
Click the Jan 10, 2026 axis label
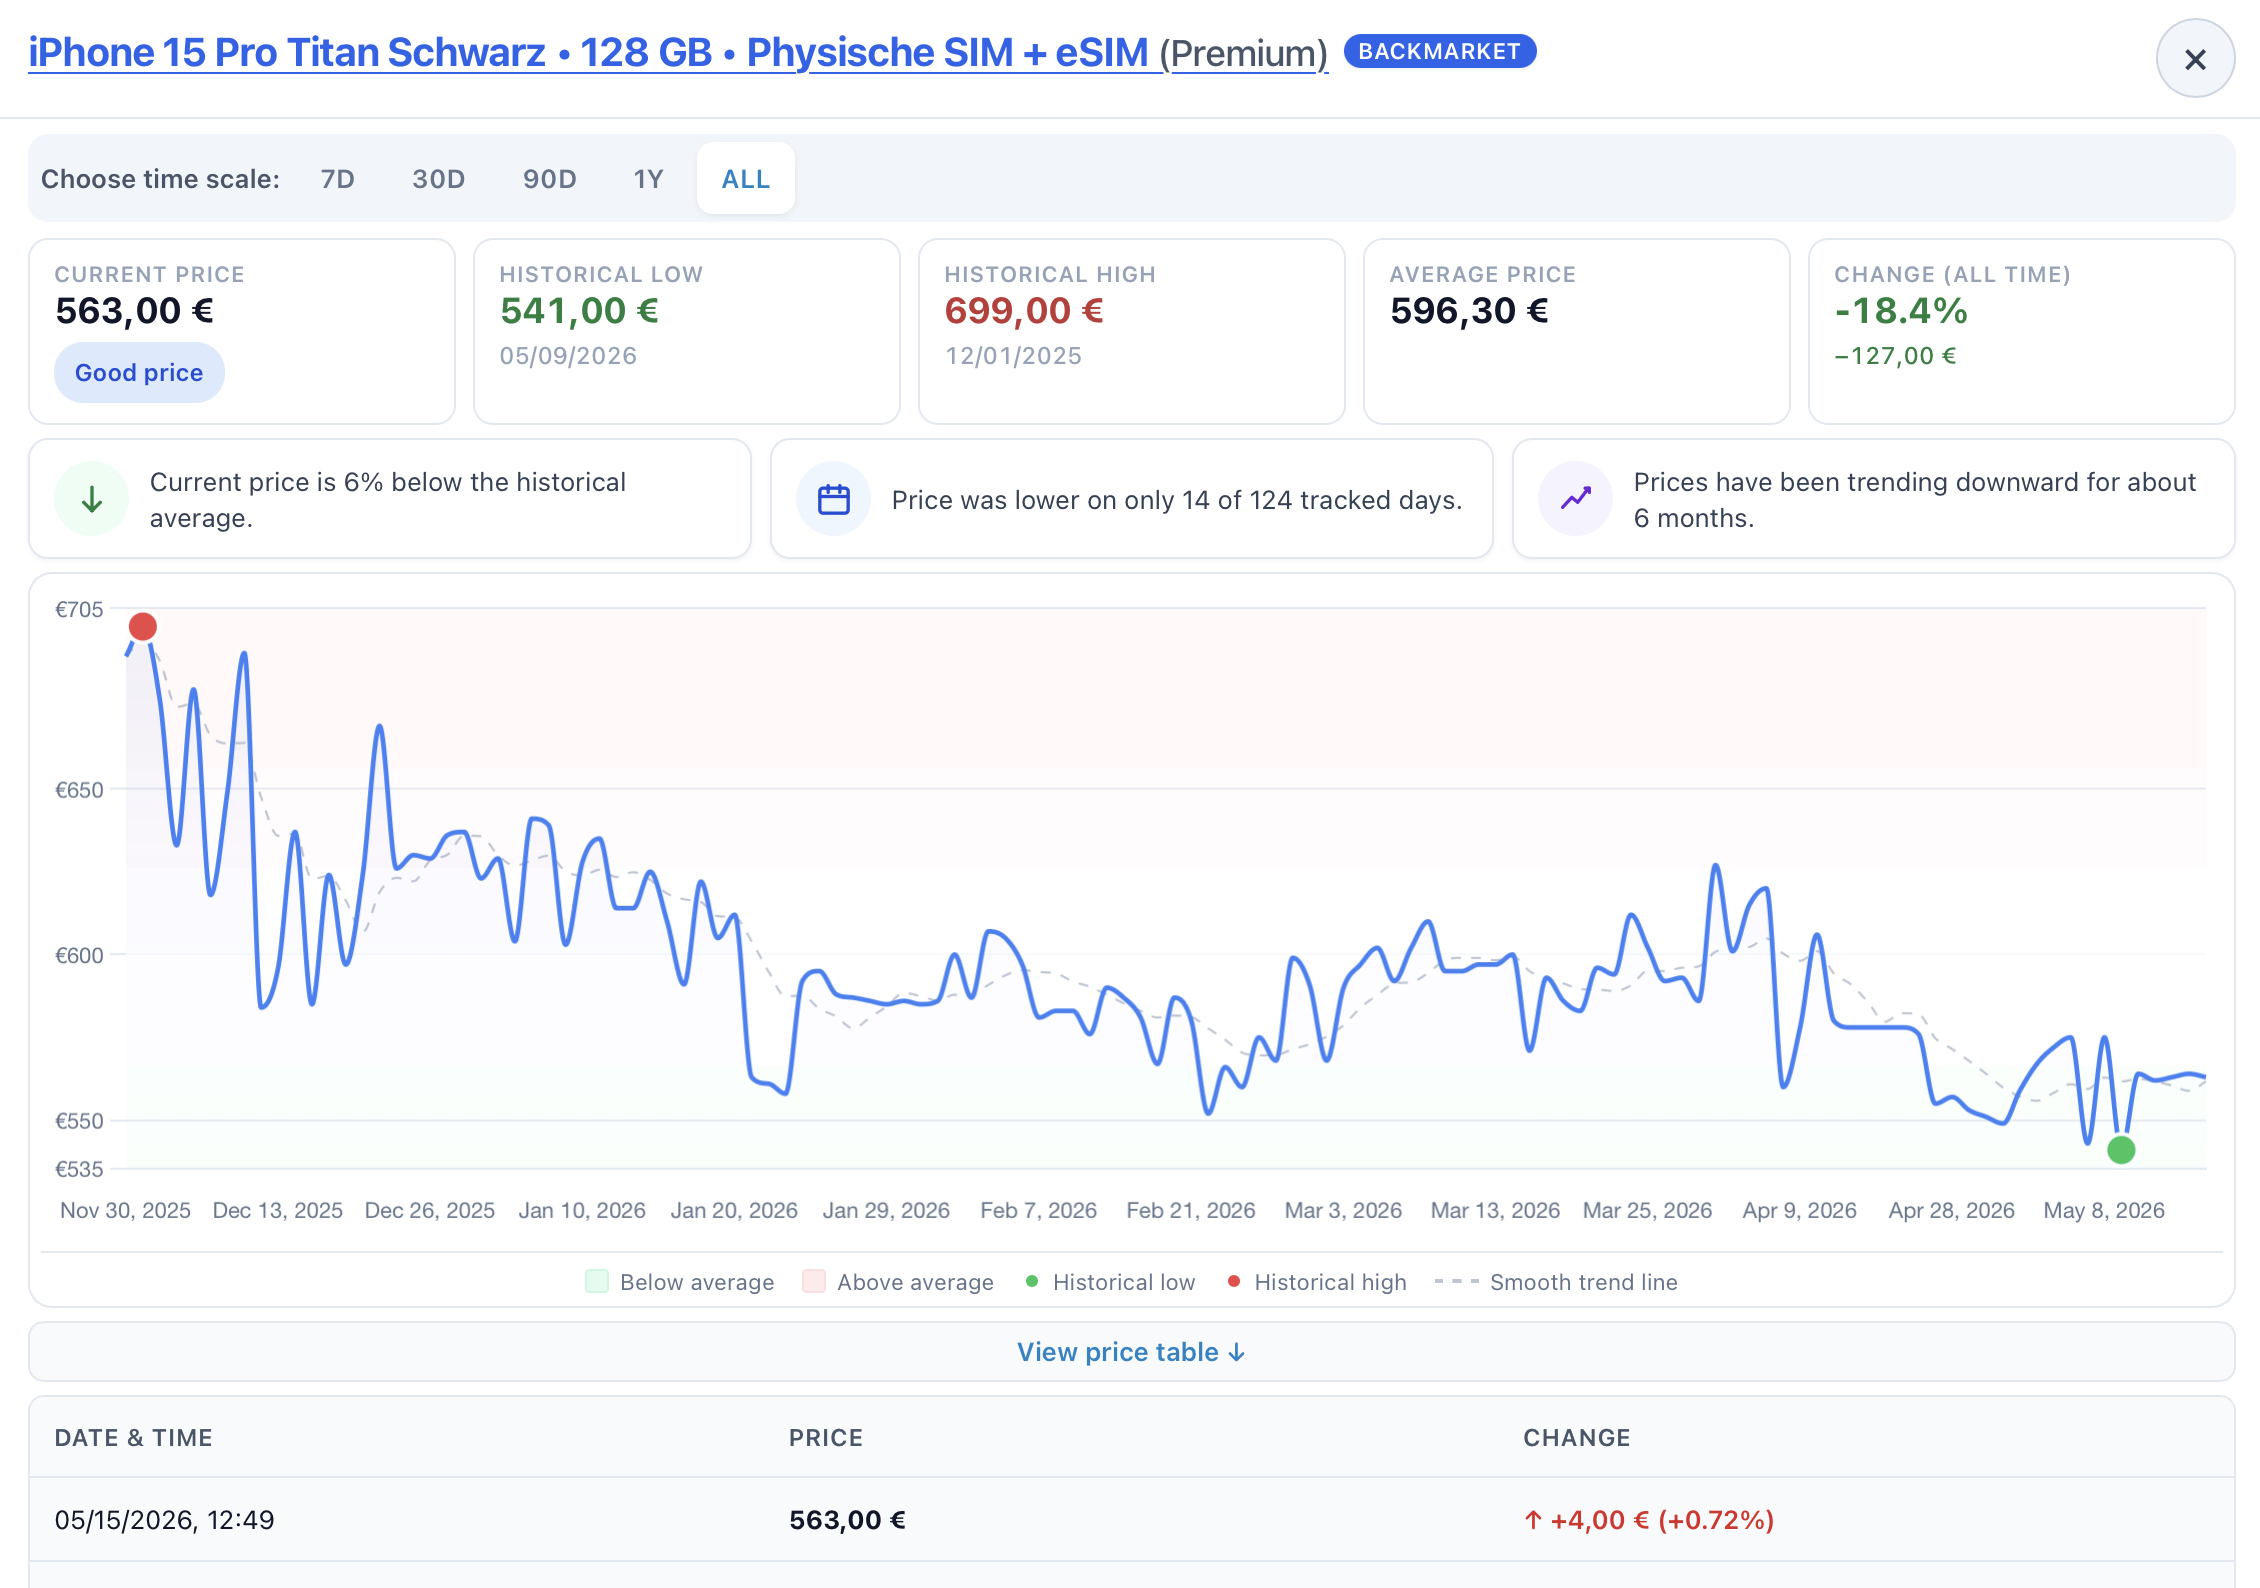coord(582,1210)
